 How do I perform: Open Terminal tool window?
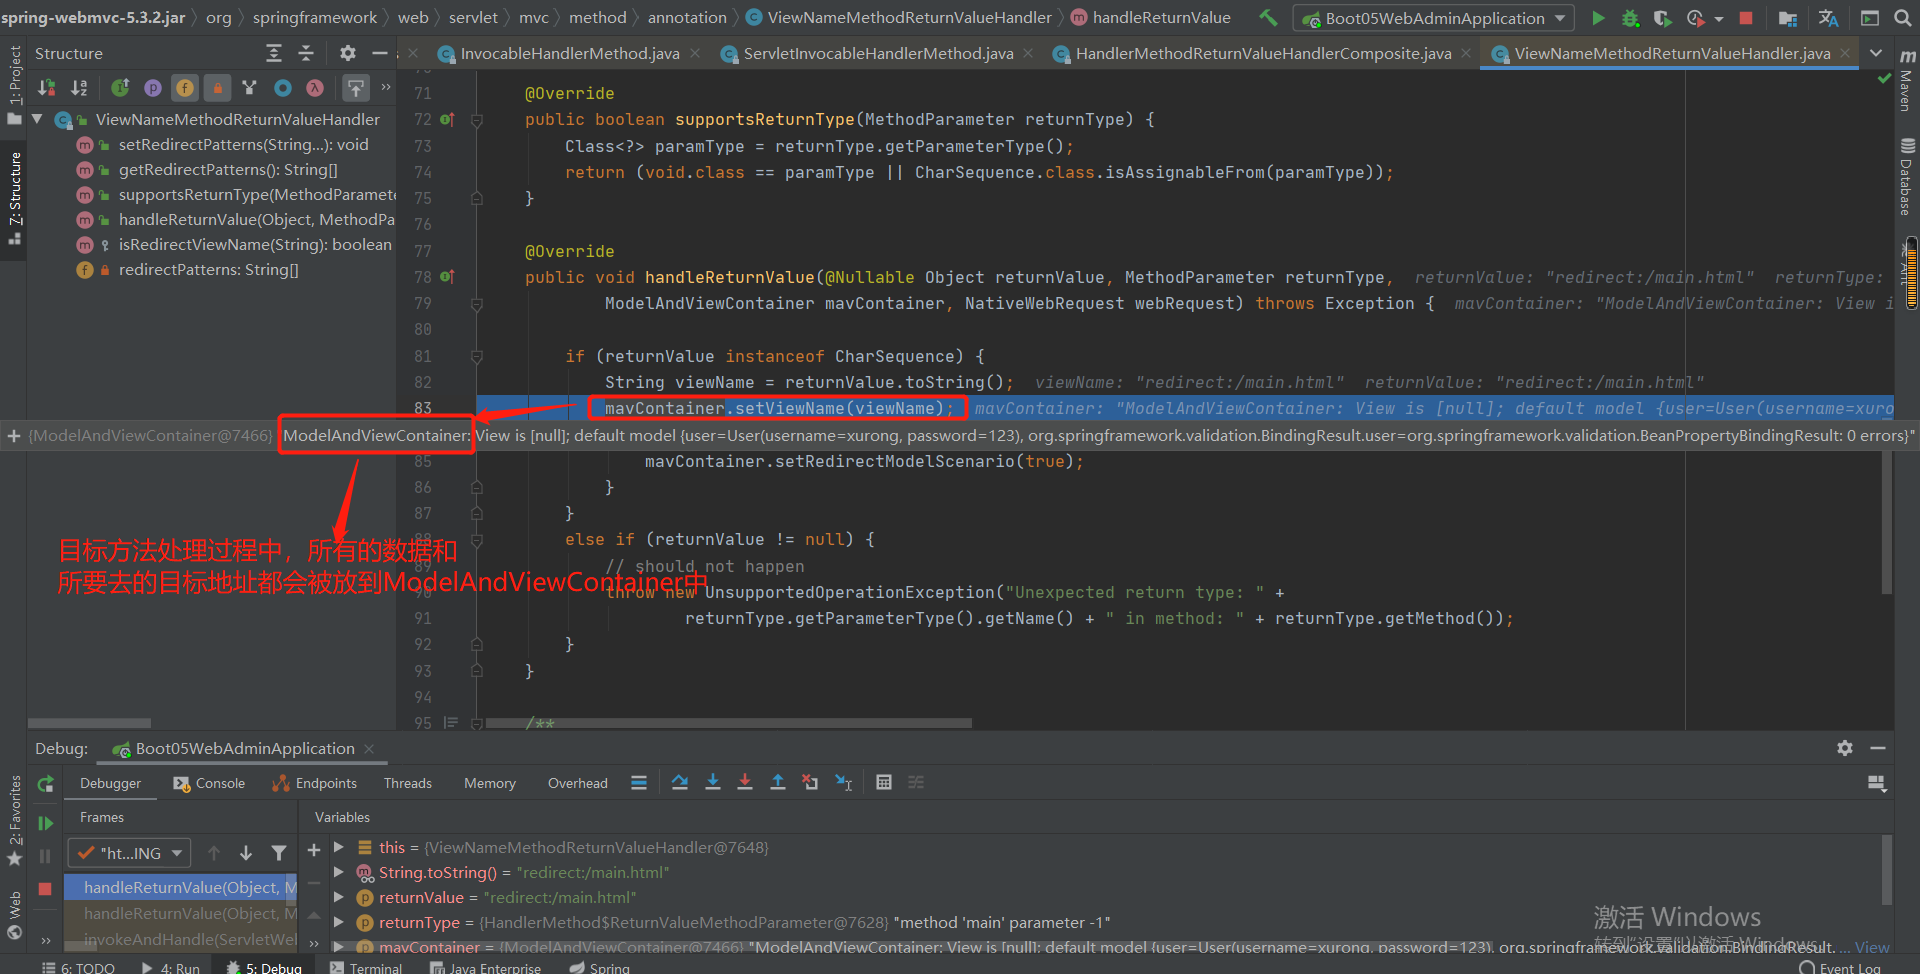[x=365, y=967]
